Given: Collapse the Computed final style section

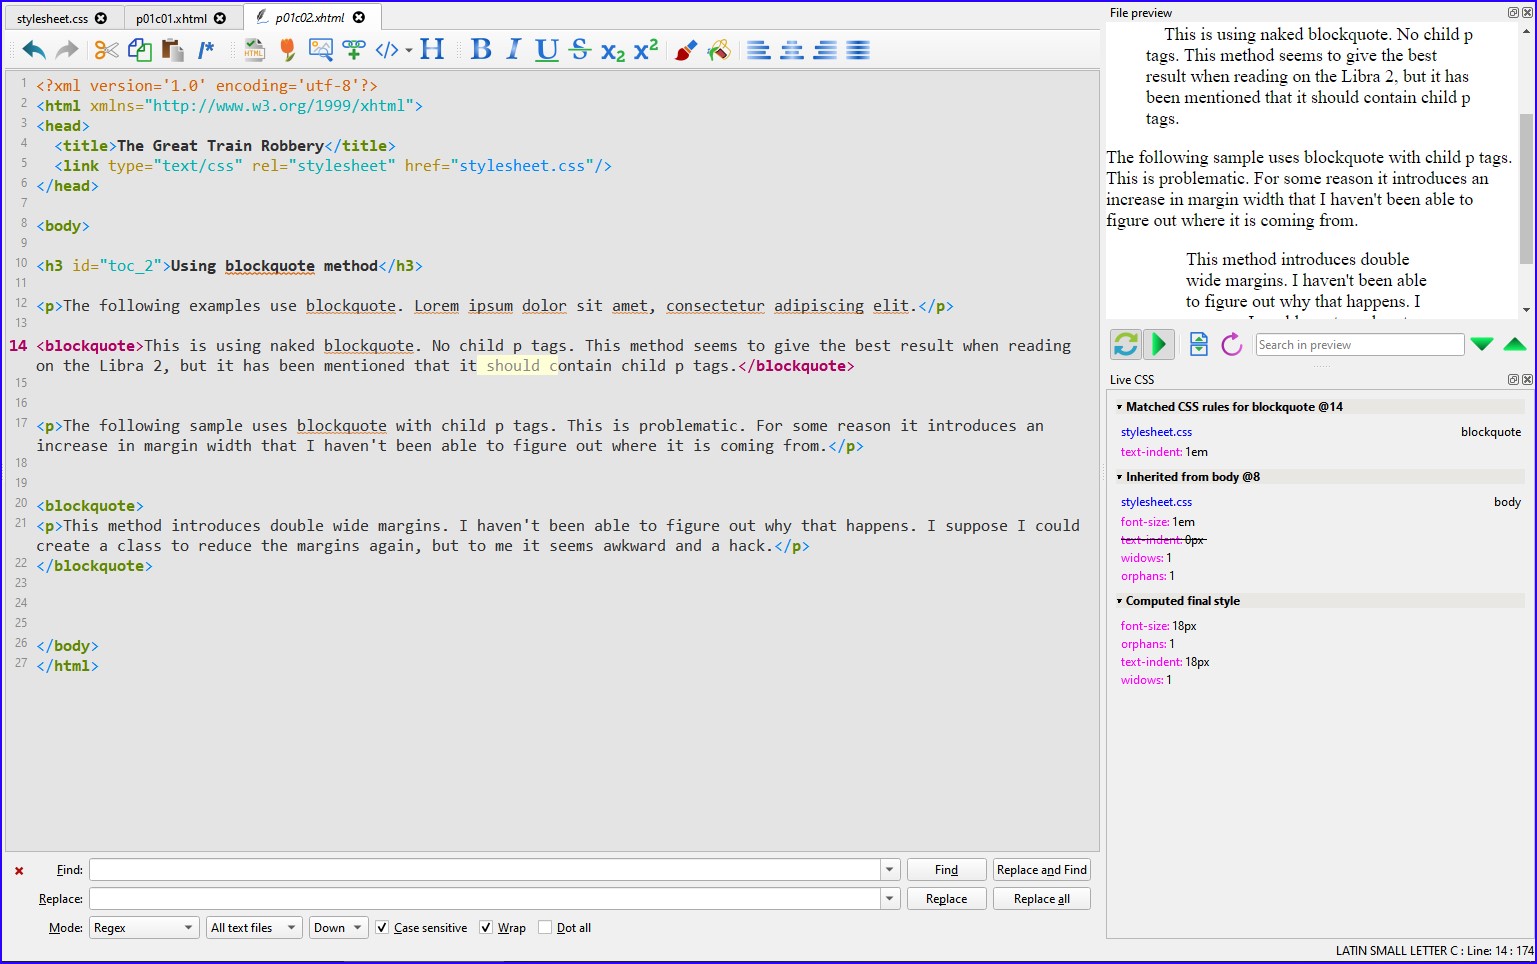Looking at the screenshot, I should pyautogui.click(x=1120, y=601).
